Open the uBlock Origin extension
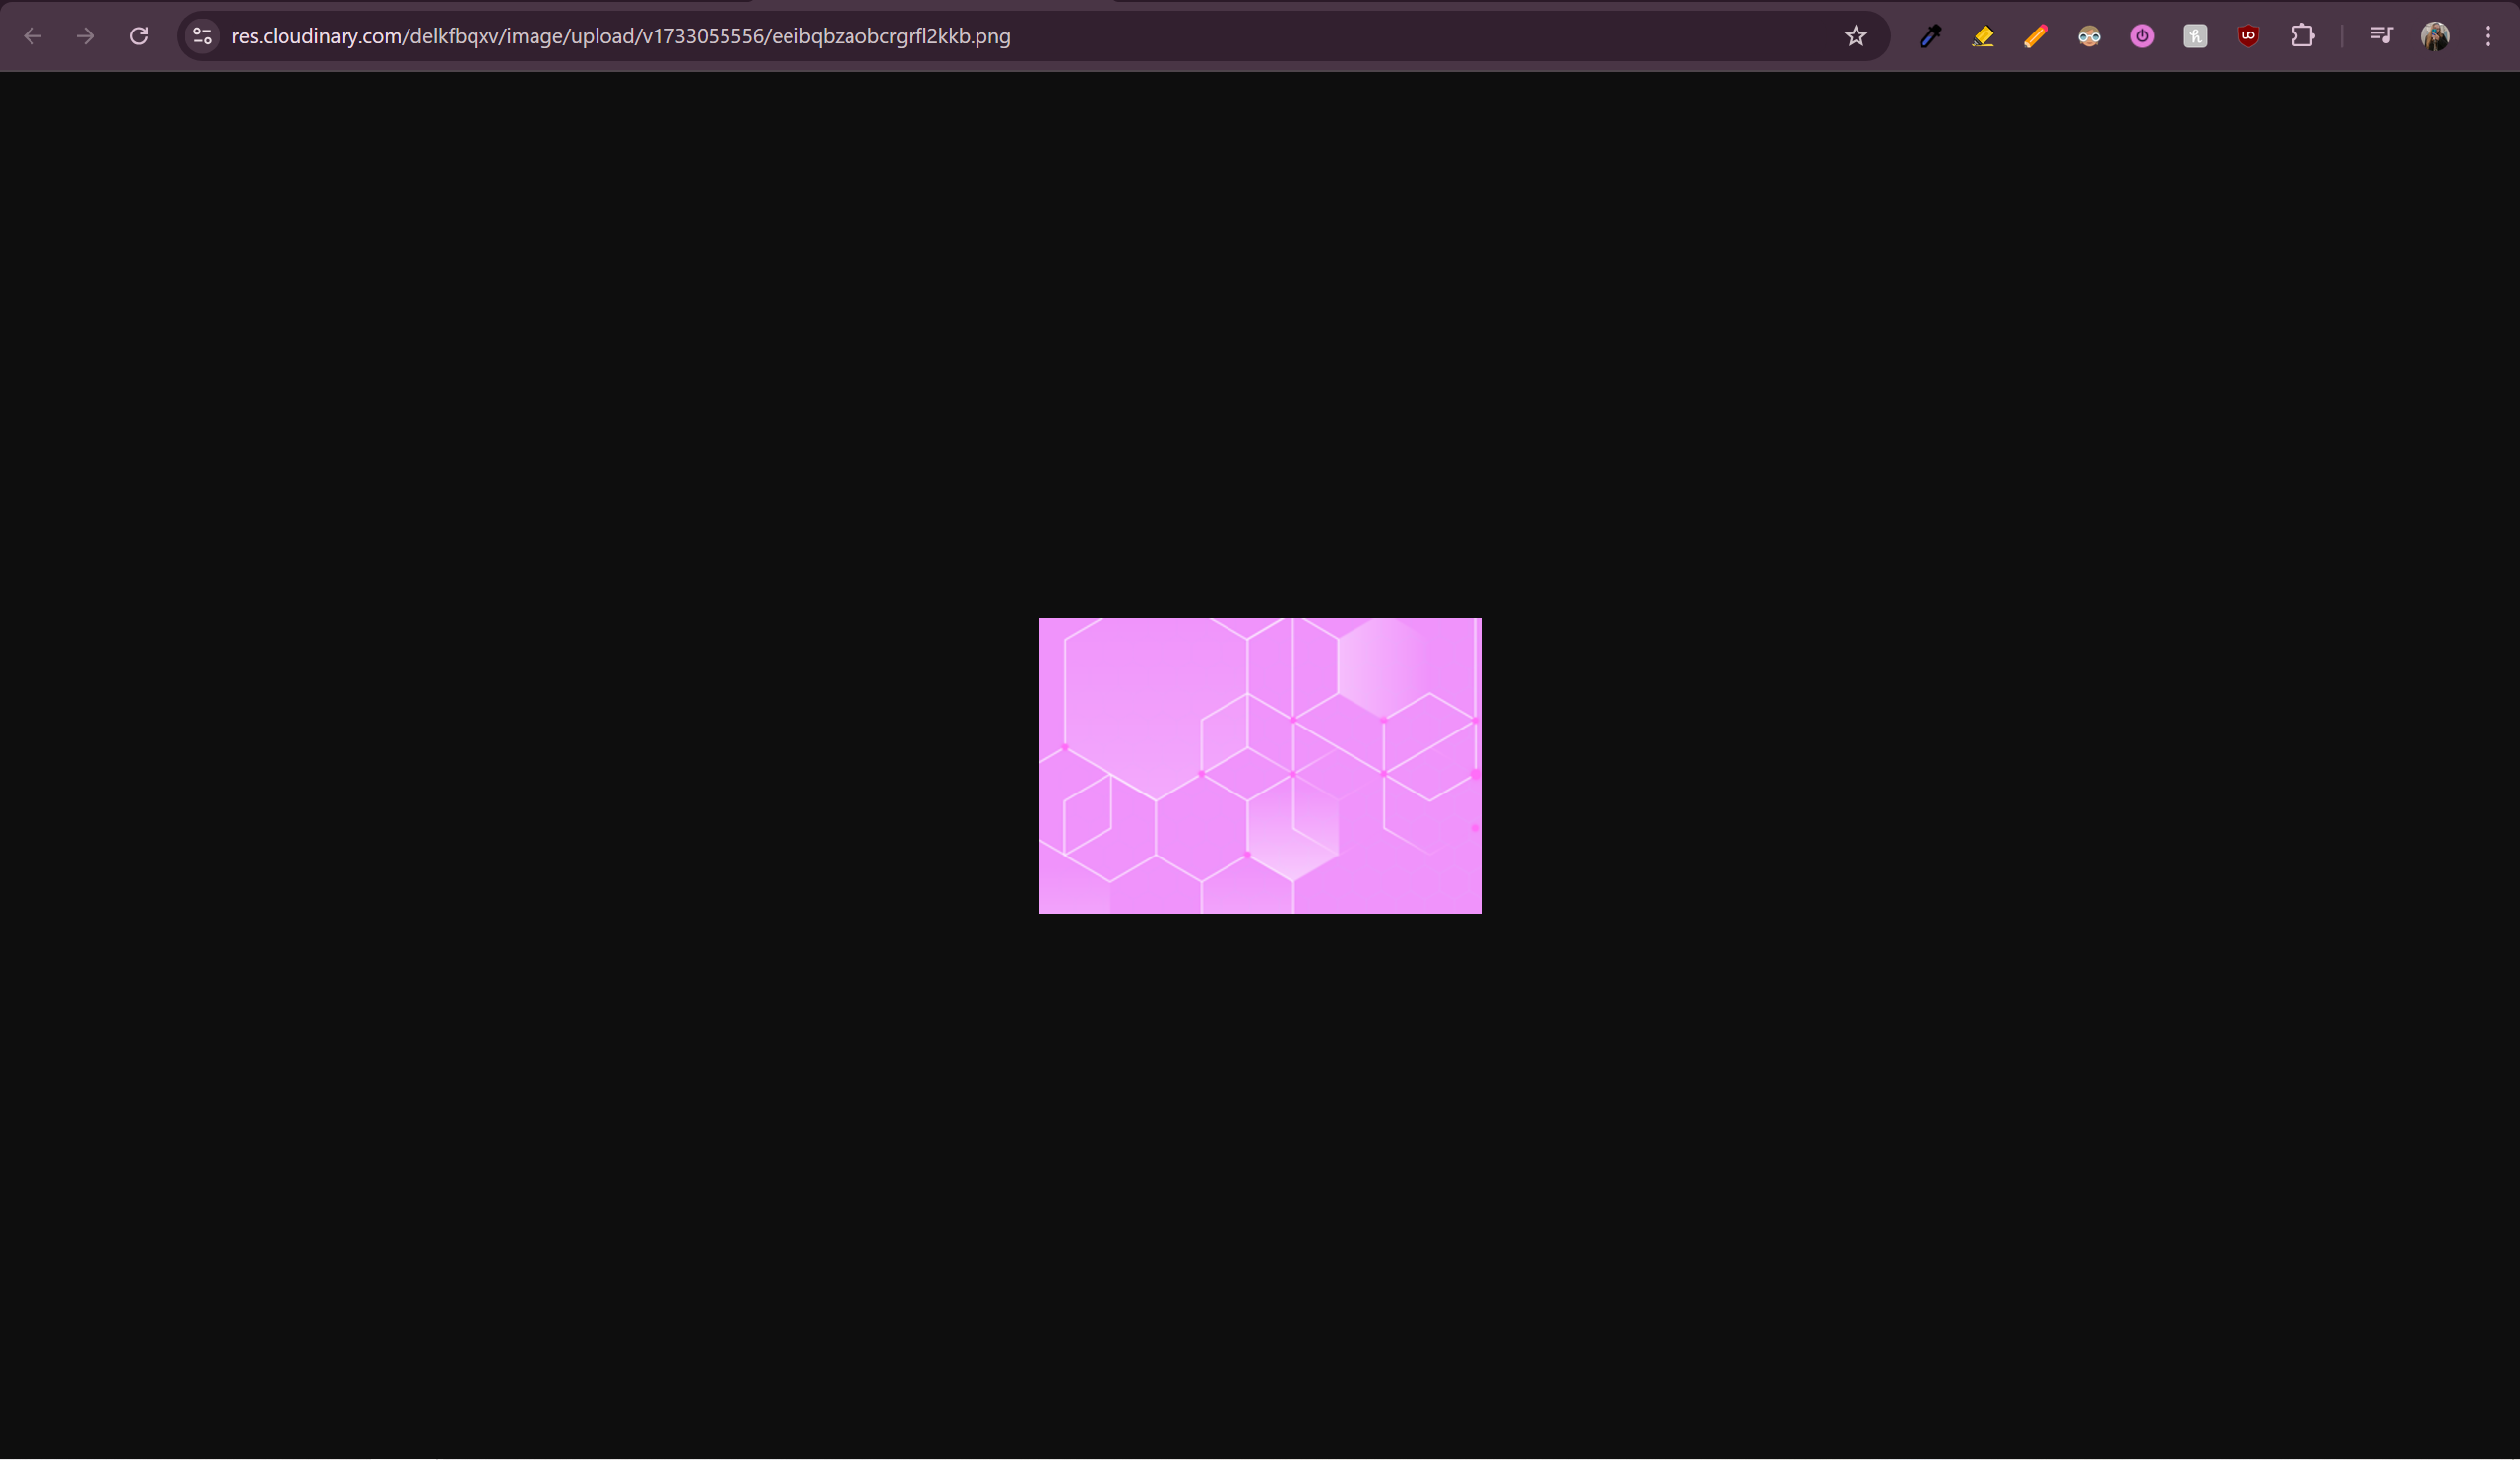The width and height of the screenshot is (2520, 1460). pyautogui.click(x=2248, y=36)
